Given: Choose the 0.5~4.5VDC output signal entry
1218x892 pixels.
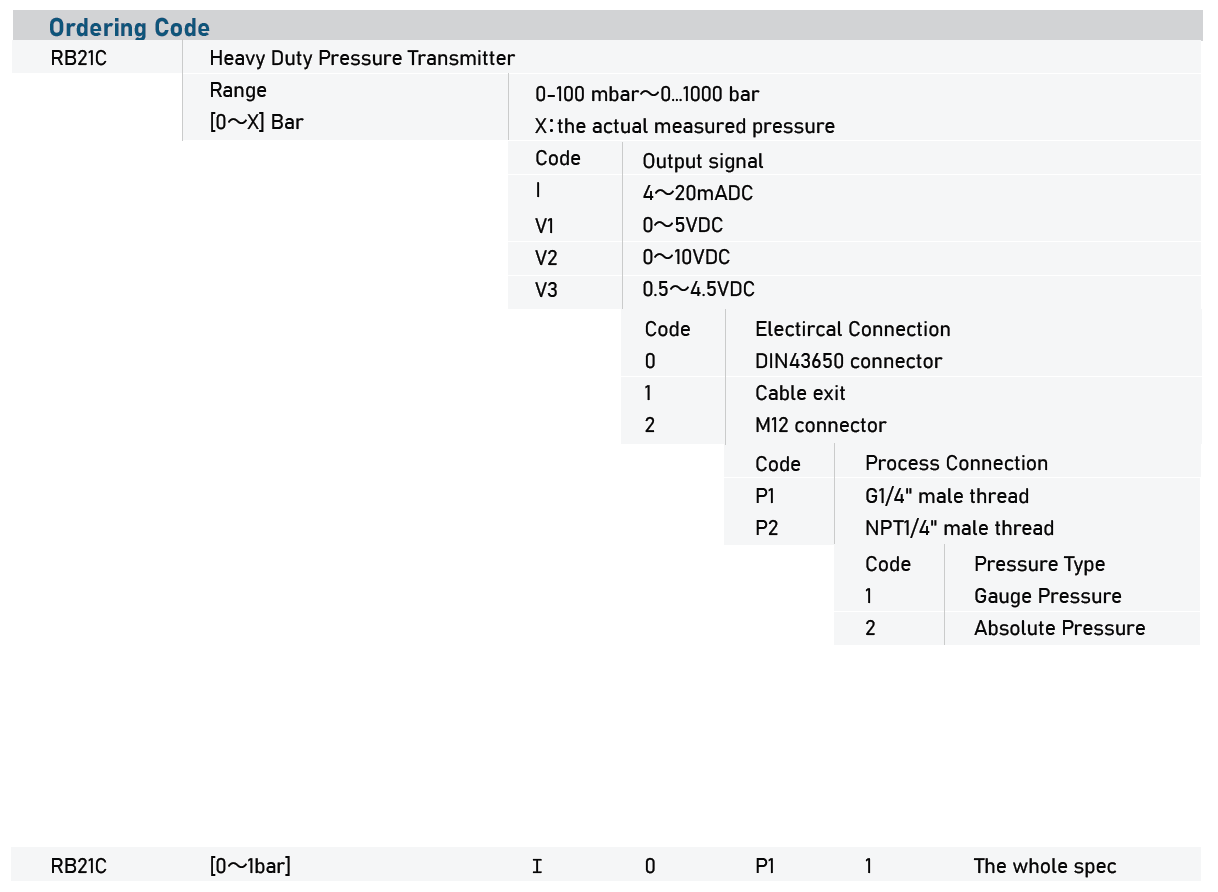Looking at the screenshot, I should click(698, 290).
